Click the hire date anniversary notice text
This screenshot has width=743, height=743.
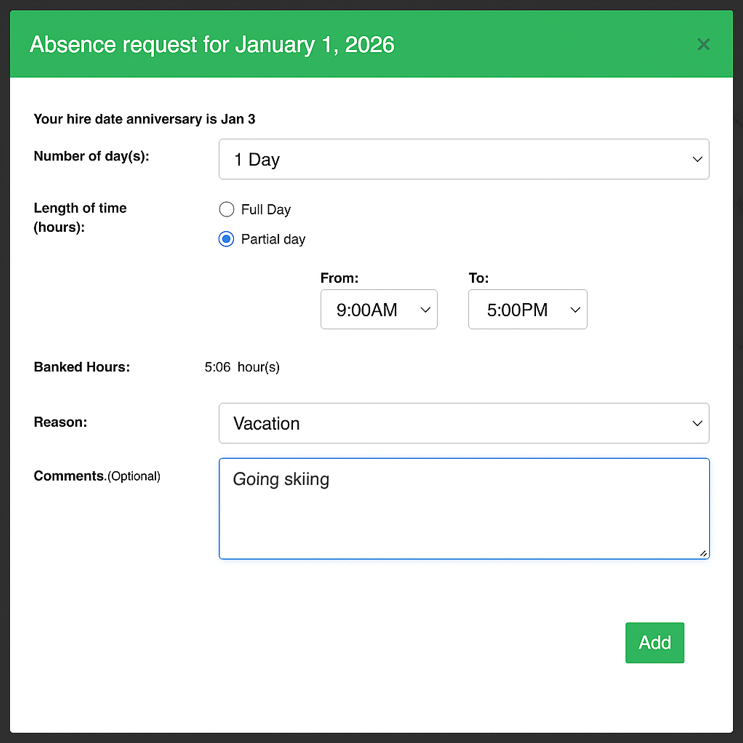[x=144, y=119]
